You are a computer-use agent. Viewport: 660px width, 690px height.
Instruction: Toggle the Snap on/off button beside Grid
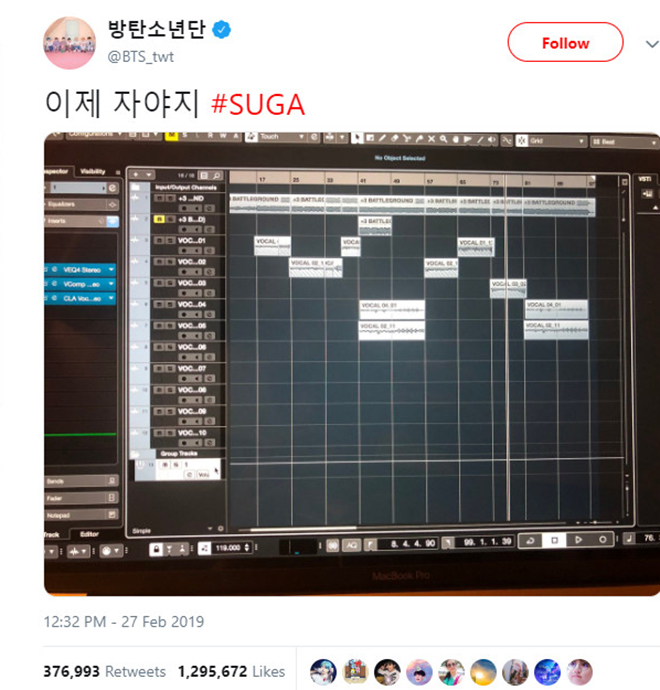click(521, 141)
